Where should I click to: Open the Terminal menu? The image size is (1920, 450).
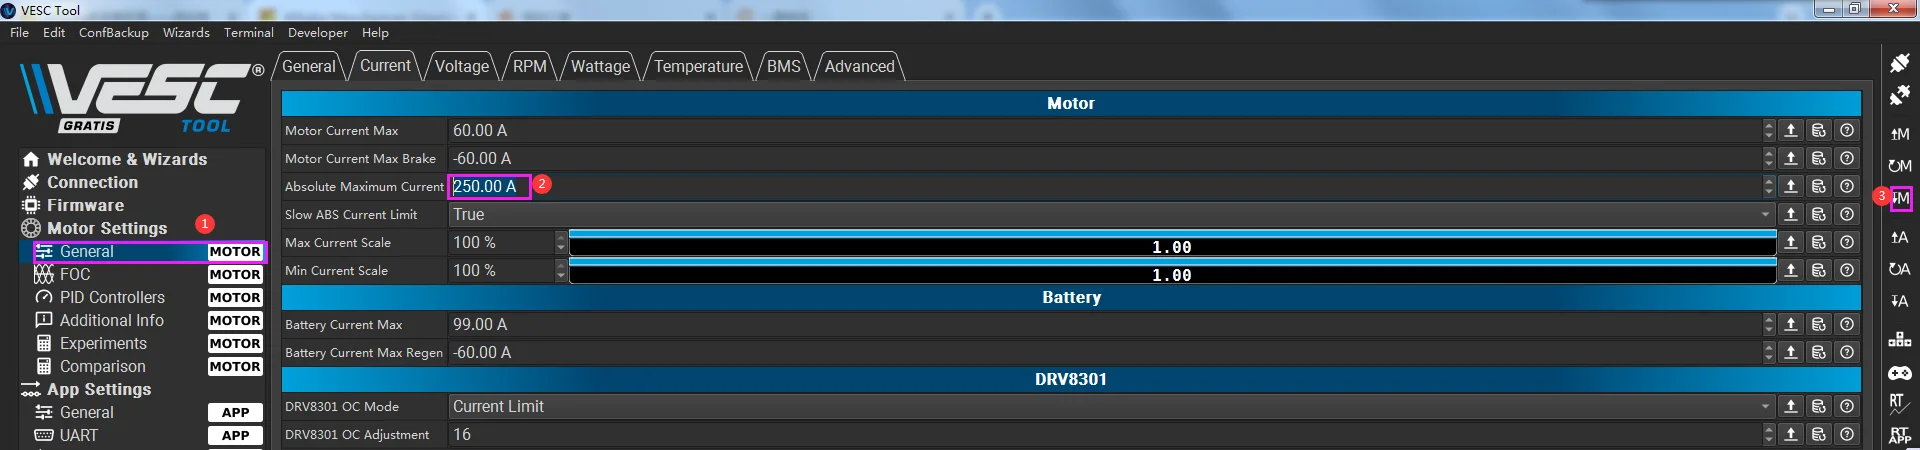click(x=249, y=32)
